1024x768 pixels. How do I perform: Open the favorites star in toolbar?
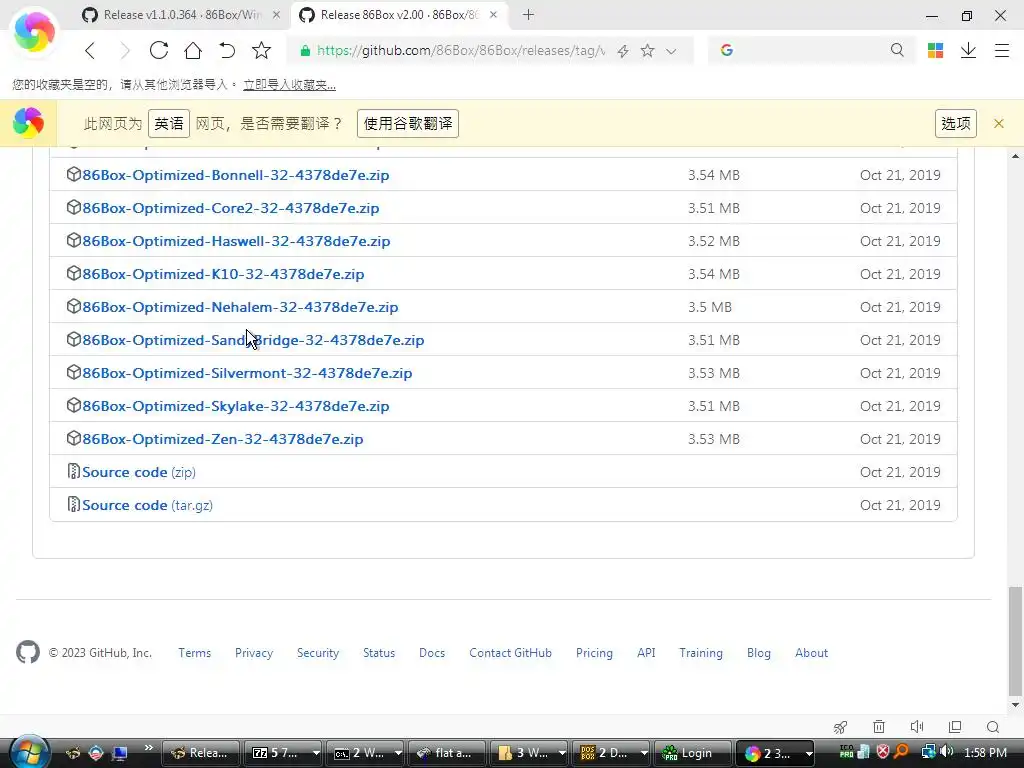pos(261,50)
